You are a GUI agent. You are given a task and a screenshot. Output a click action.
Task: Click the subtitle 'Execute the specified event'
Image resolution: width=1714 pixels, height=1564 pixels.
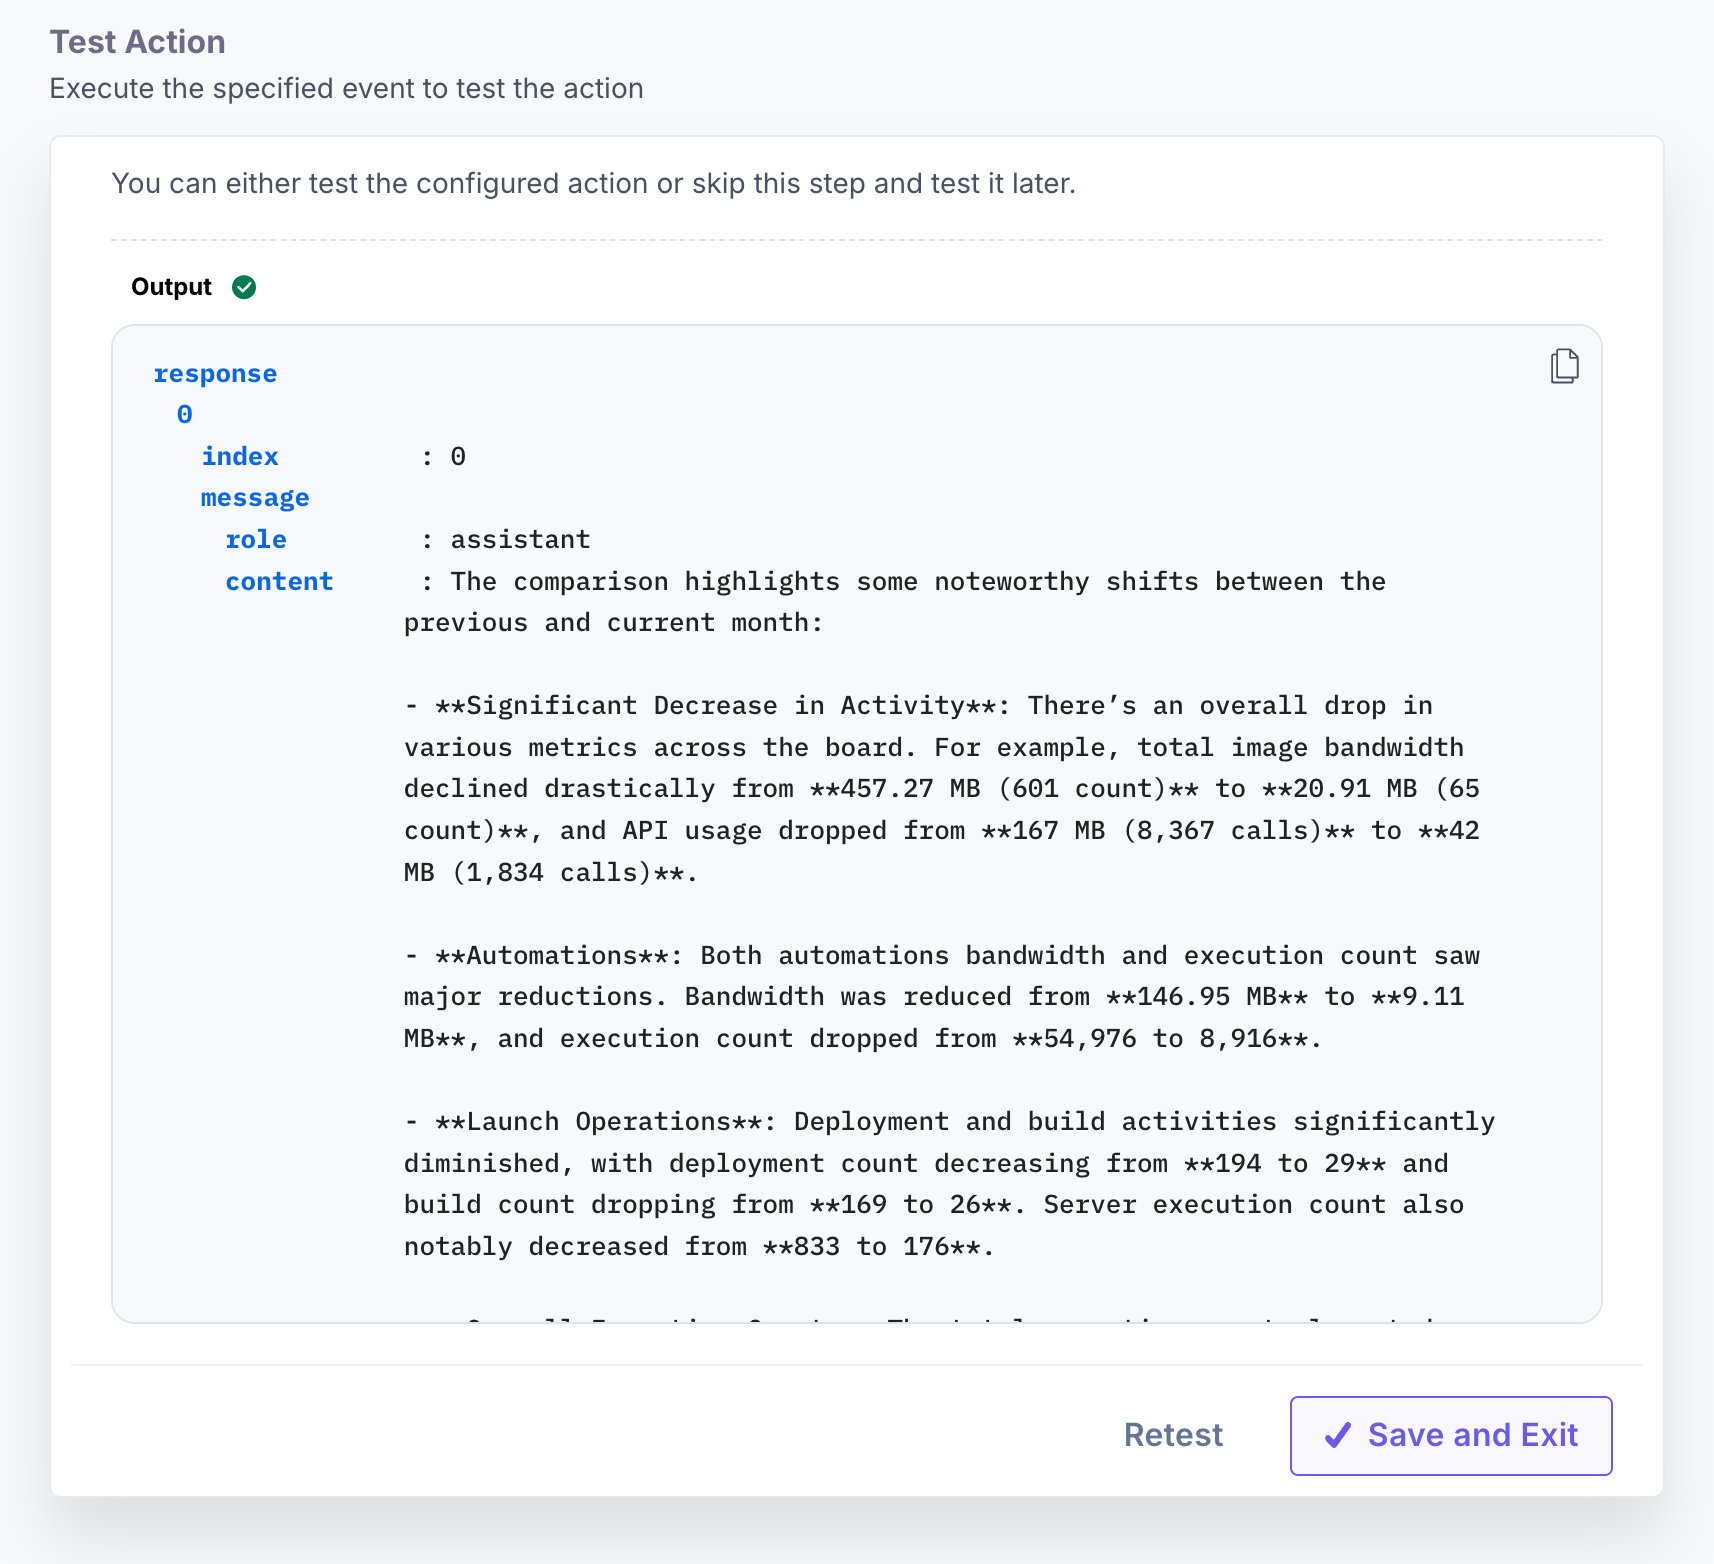pos(347,89)
